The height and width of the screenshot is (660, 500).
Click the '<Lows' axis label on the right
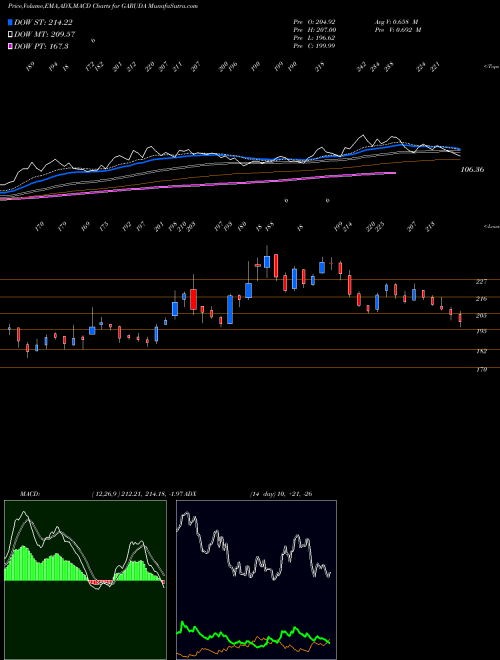tap(491, 226)
